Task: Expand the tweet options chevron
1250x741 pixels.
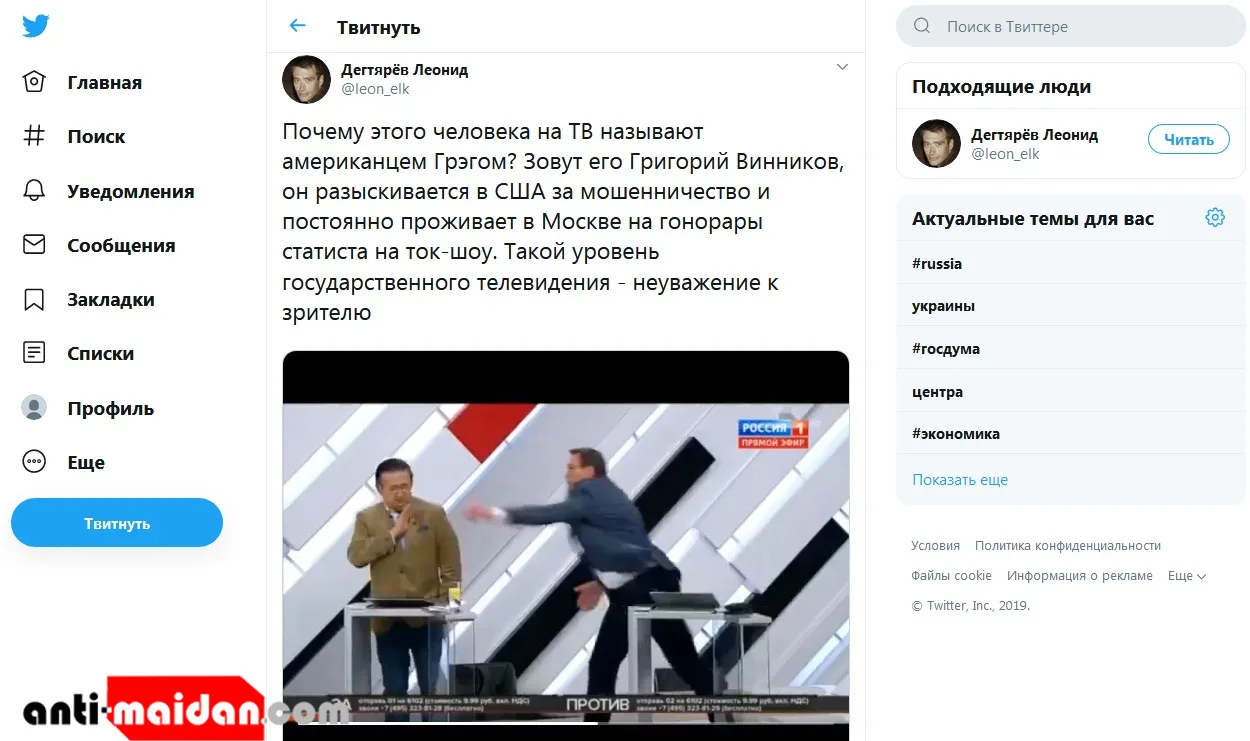Action: pos(842,67)
